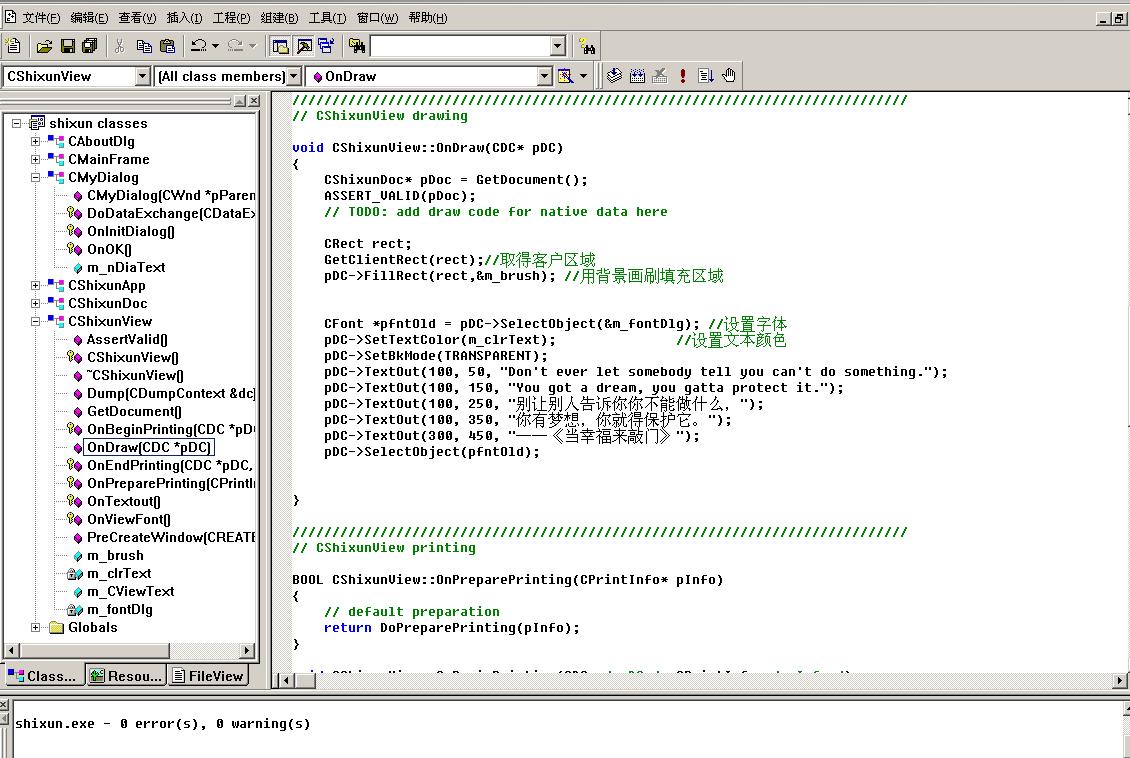
Task: Expand the CShixunApp class node
Action: (35, 285)
